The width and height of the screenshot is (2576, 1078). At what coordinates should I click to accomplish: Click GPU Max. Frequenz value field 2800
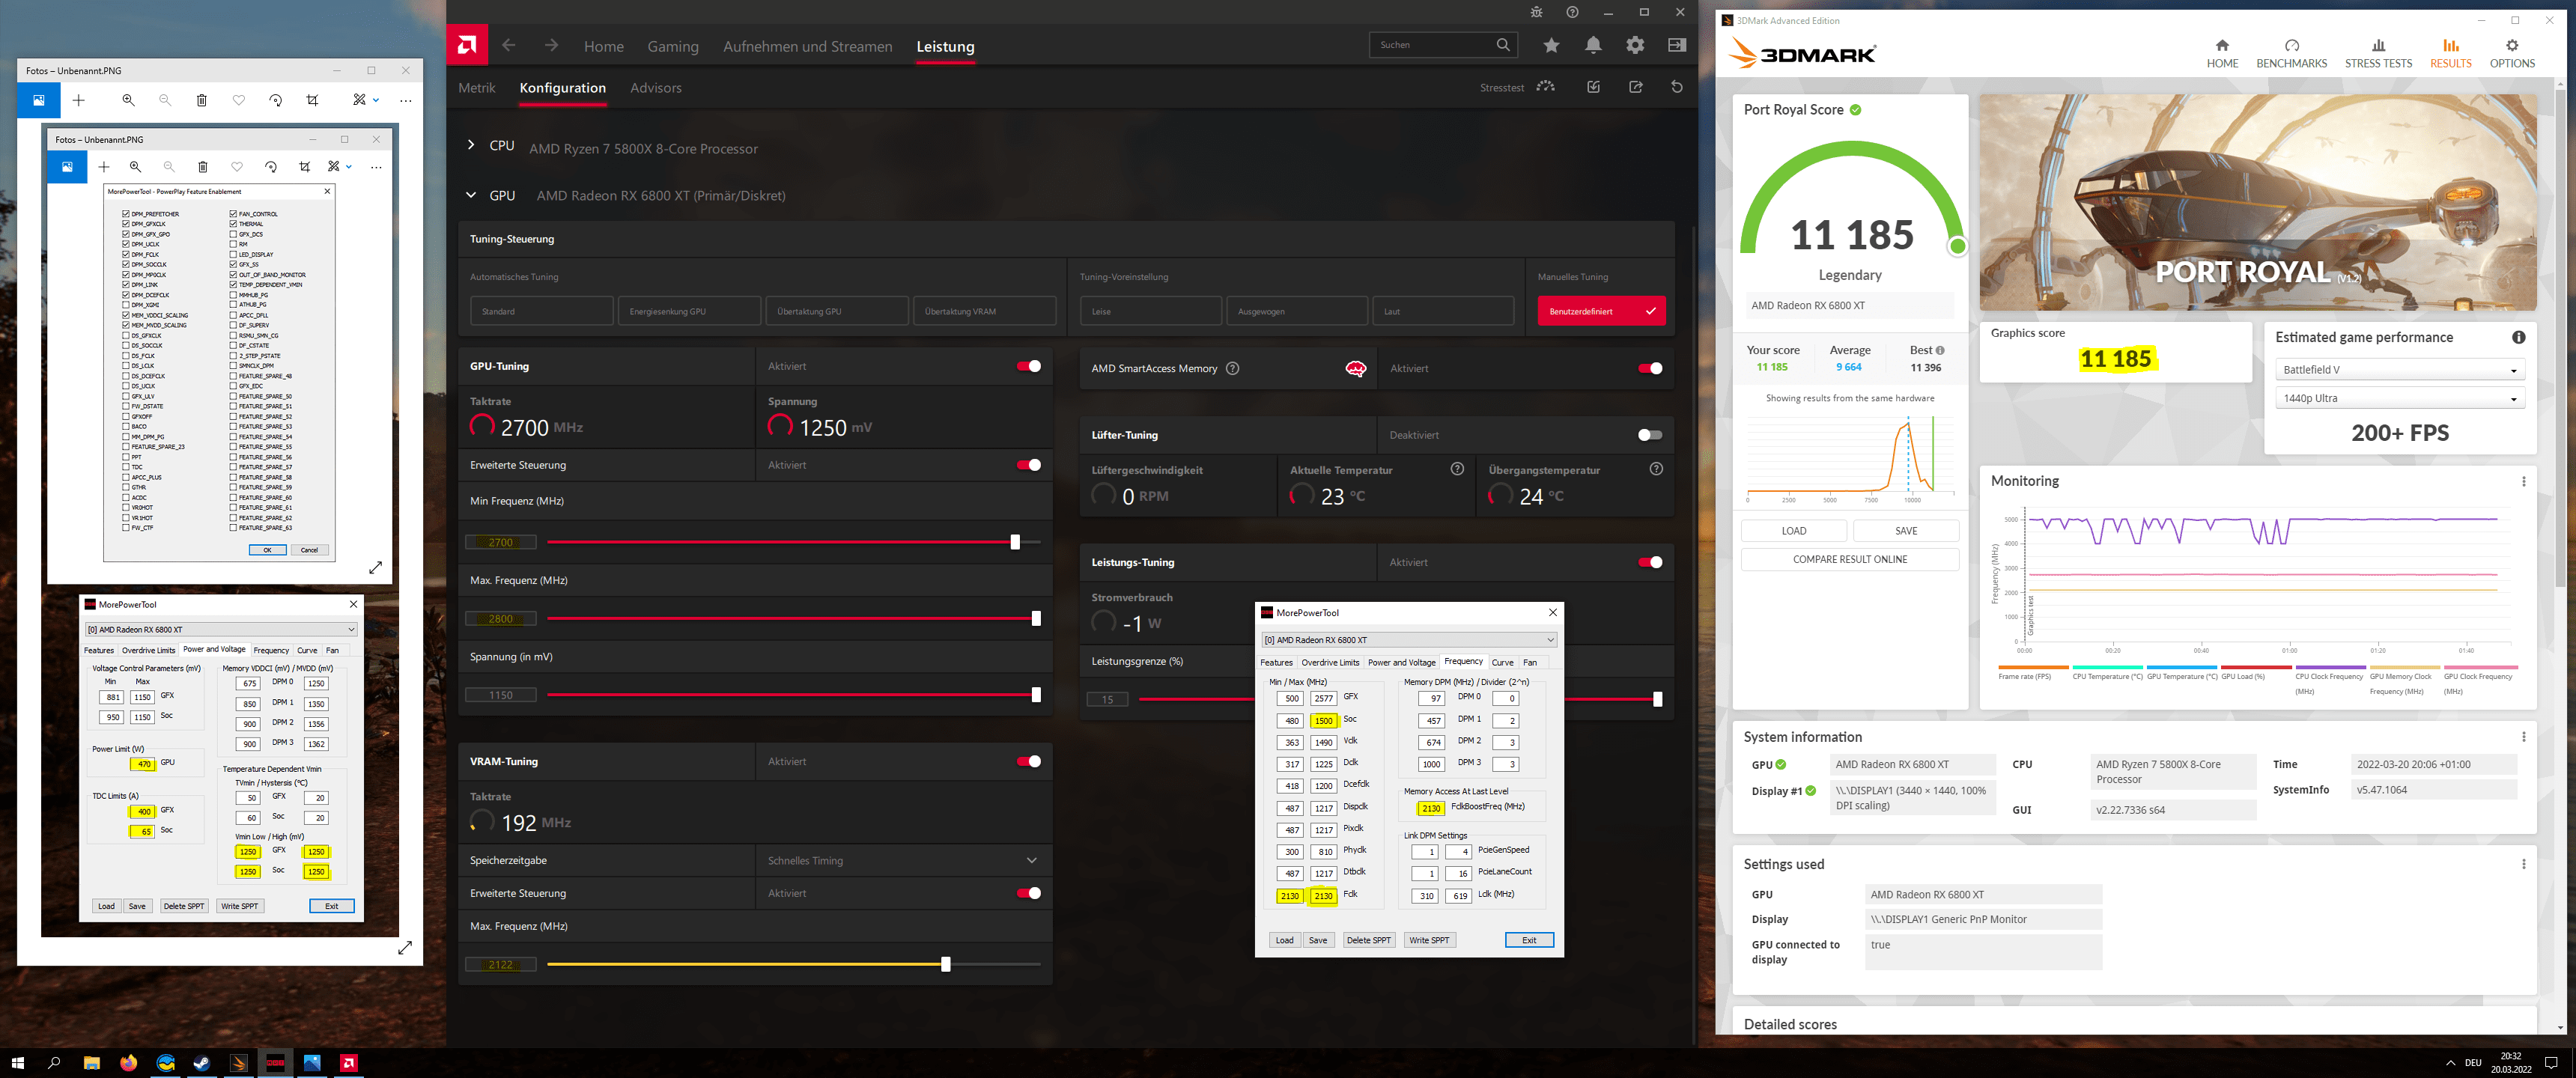coord(501,618)
